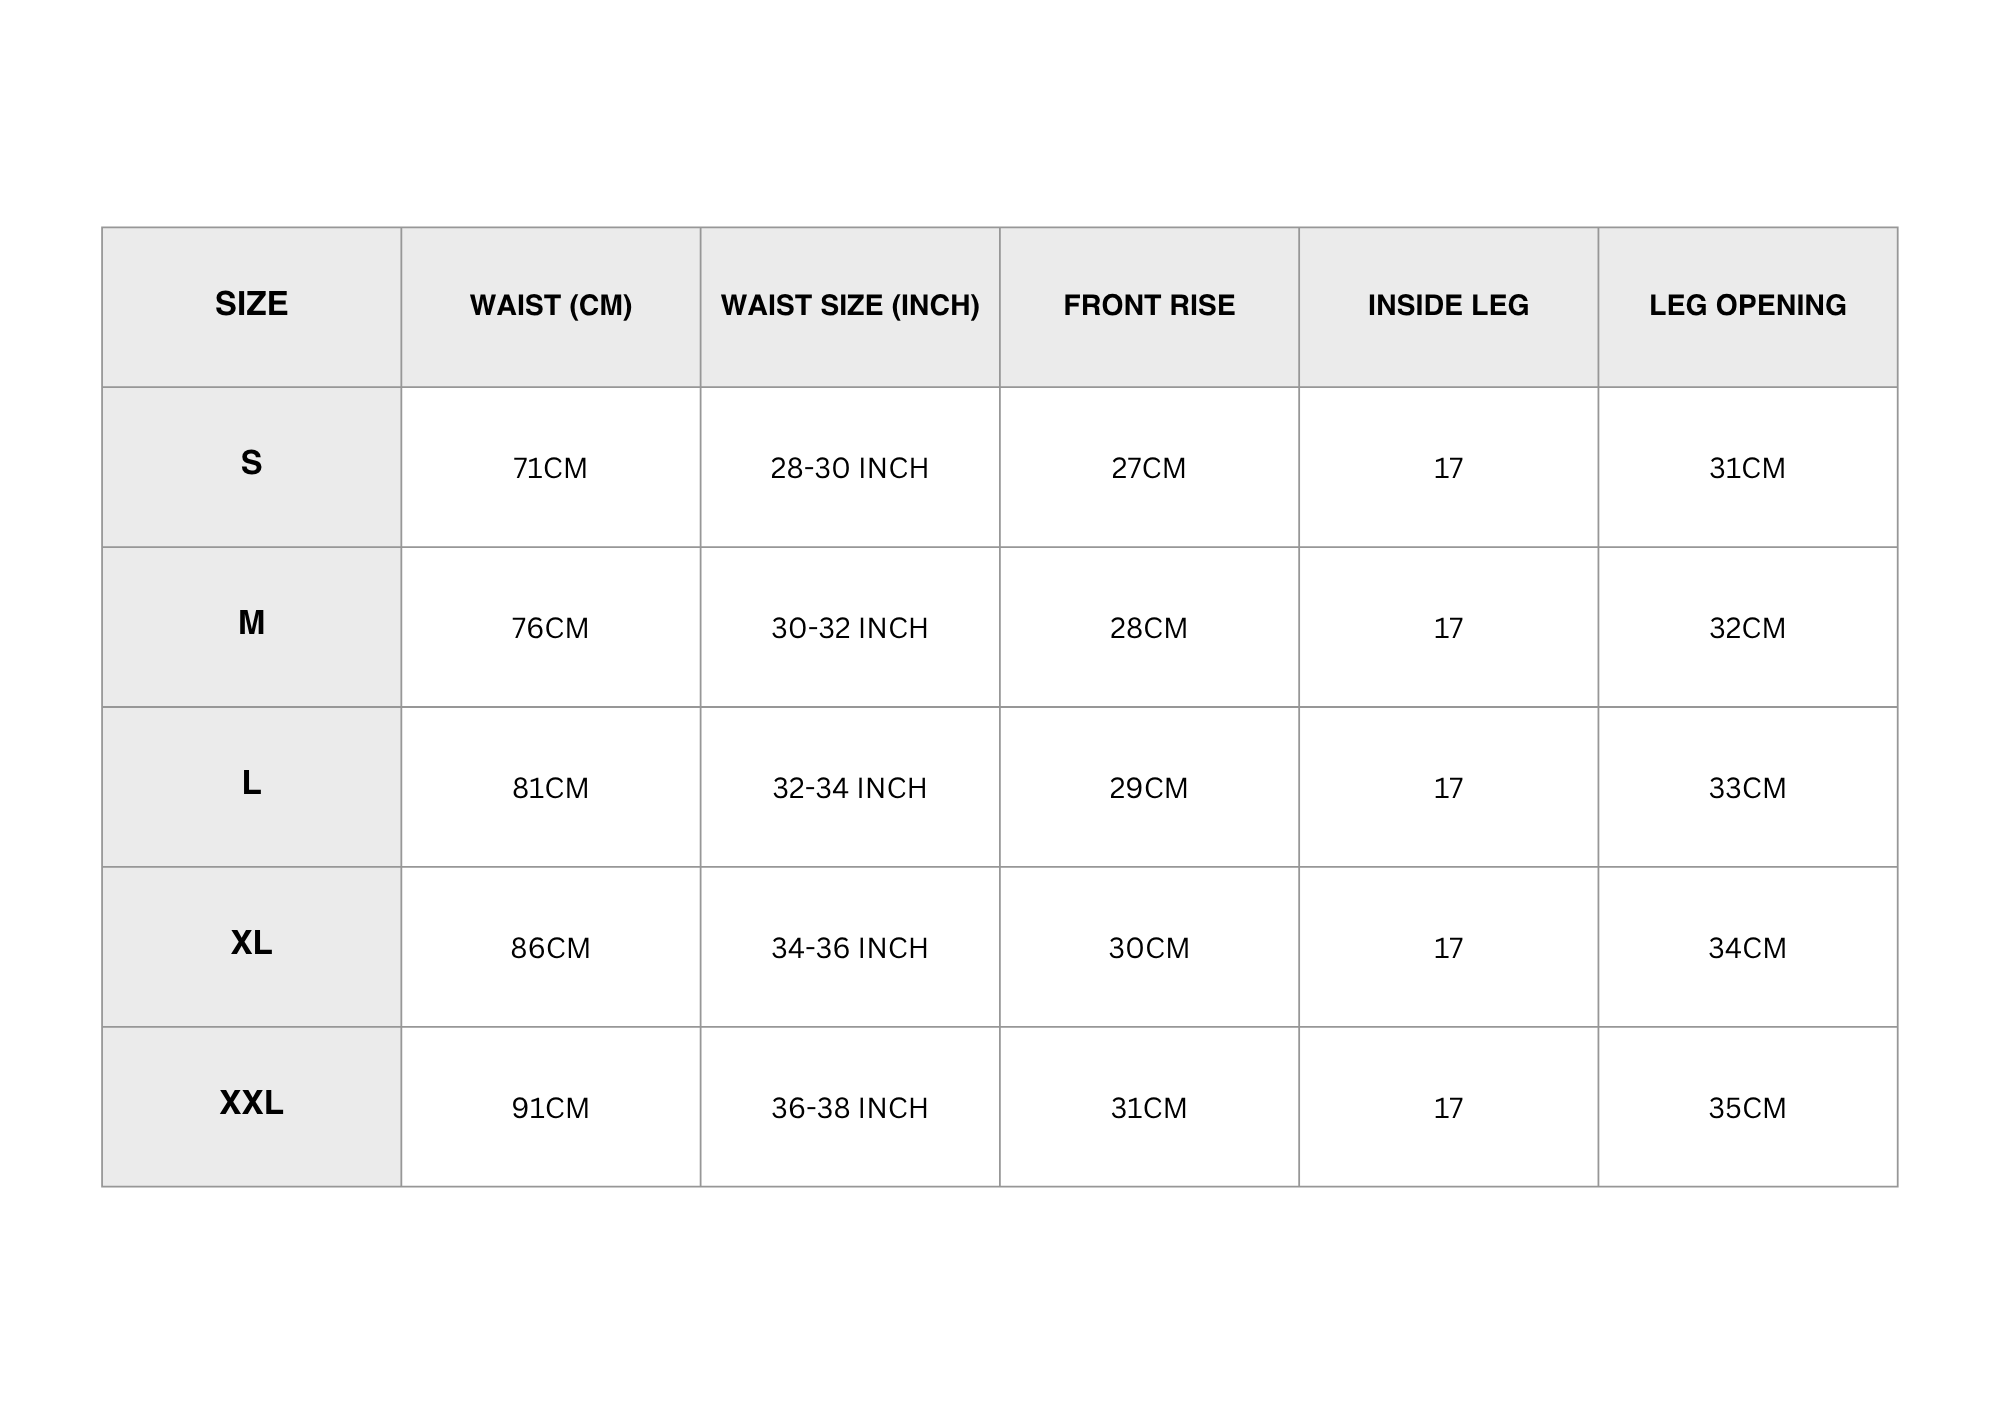The width and height of the screenshot is (2000, 1414).
Task: Click the 28-30 INCH waist cell
Action: point(850,468)
